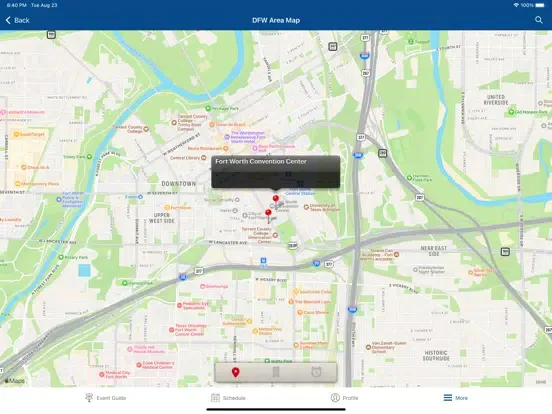Tap the Pediatric Eye Specialists marker

[179, 305]
